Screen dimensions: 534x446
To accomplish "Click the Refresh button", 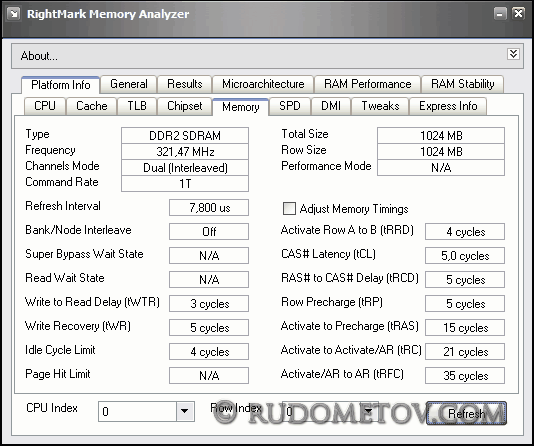I will coord(466,413).
